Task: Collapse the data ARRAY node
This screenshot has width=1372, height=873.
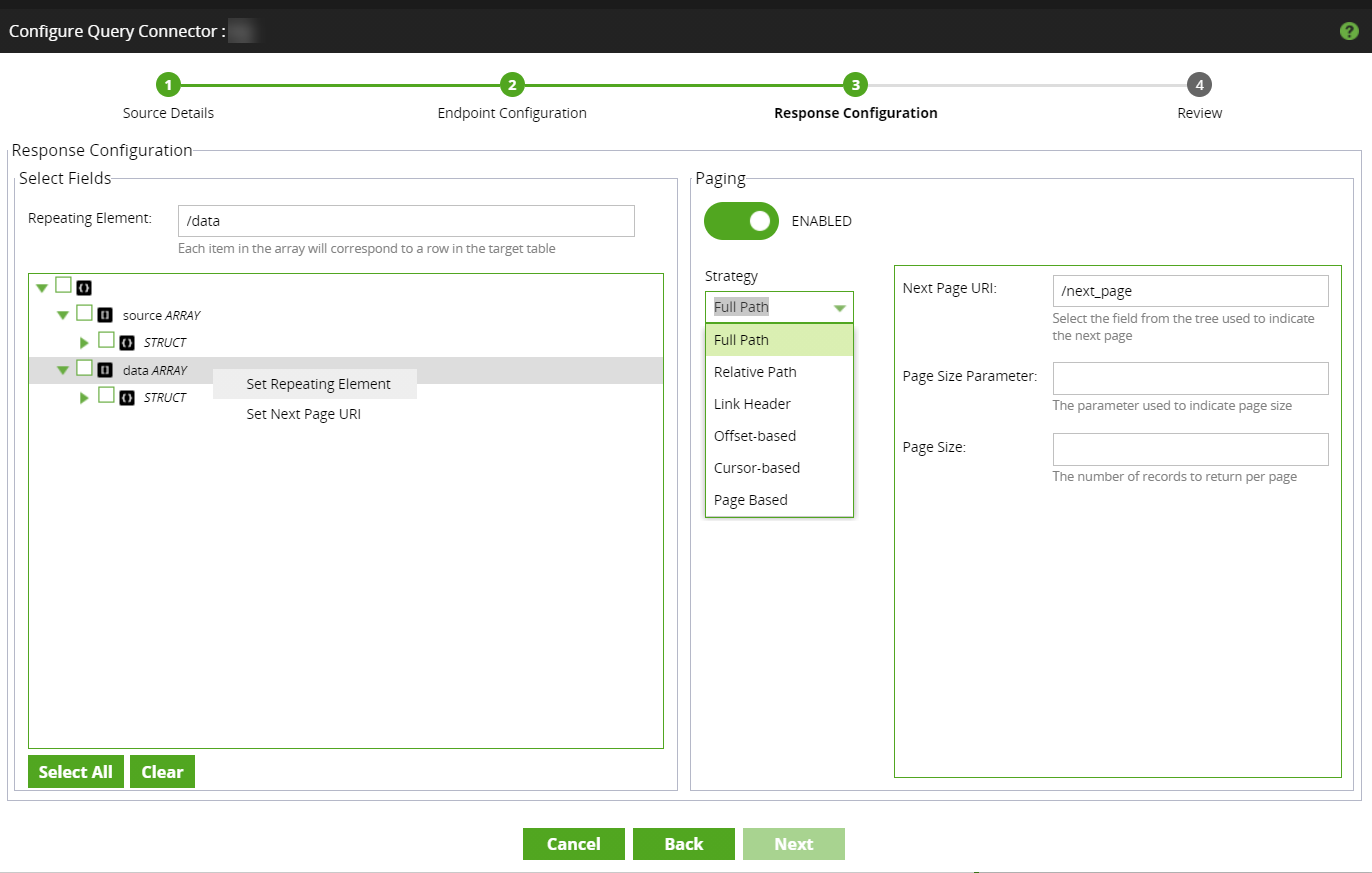Action: [63, 370]
